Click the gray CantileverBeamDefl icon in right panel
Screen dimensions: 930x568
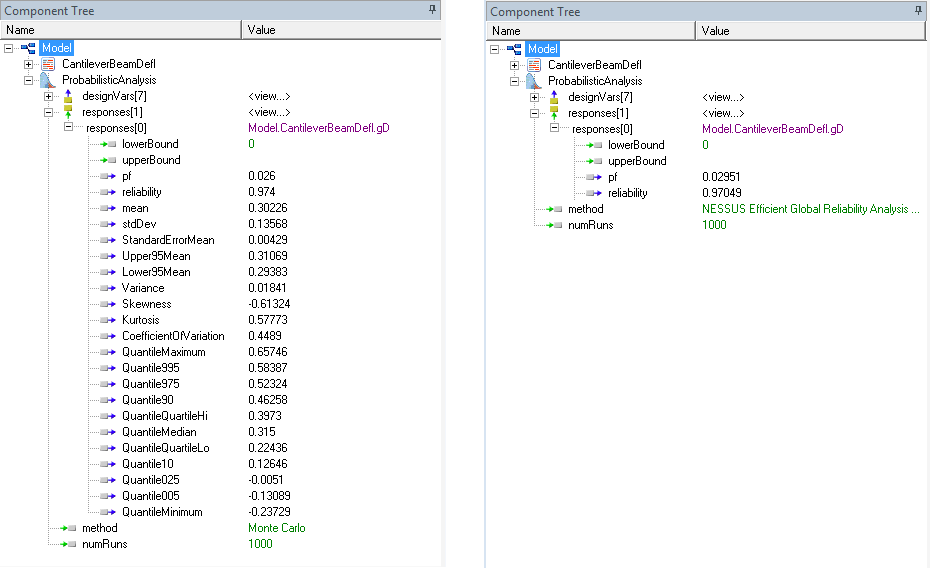(534, 65)
